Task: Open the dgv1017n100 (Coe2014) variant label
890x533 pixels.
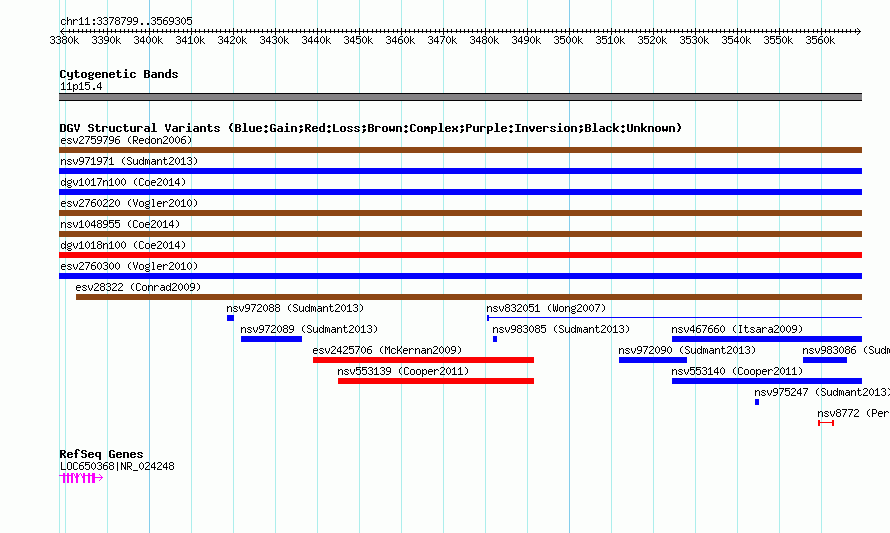Action: coord(123,182)
